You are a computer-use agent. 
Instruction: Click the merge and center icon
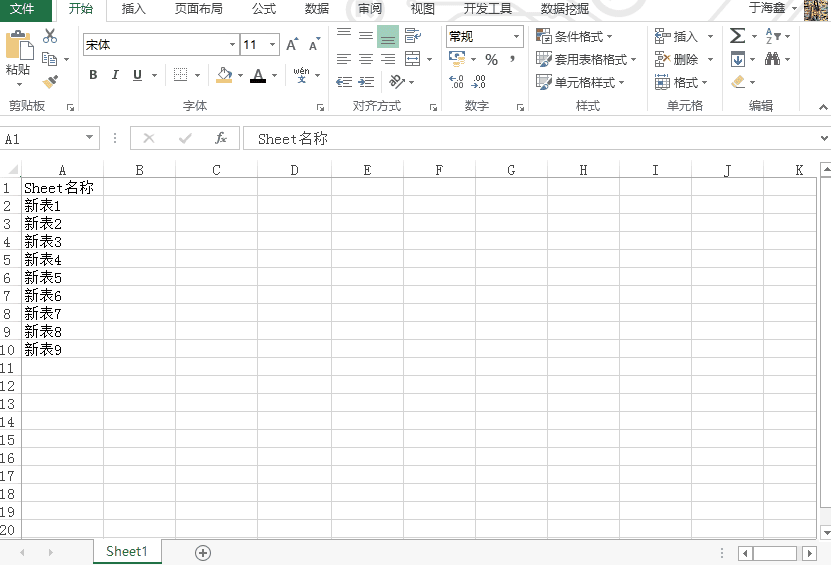(x=412, y=59)
